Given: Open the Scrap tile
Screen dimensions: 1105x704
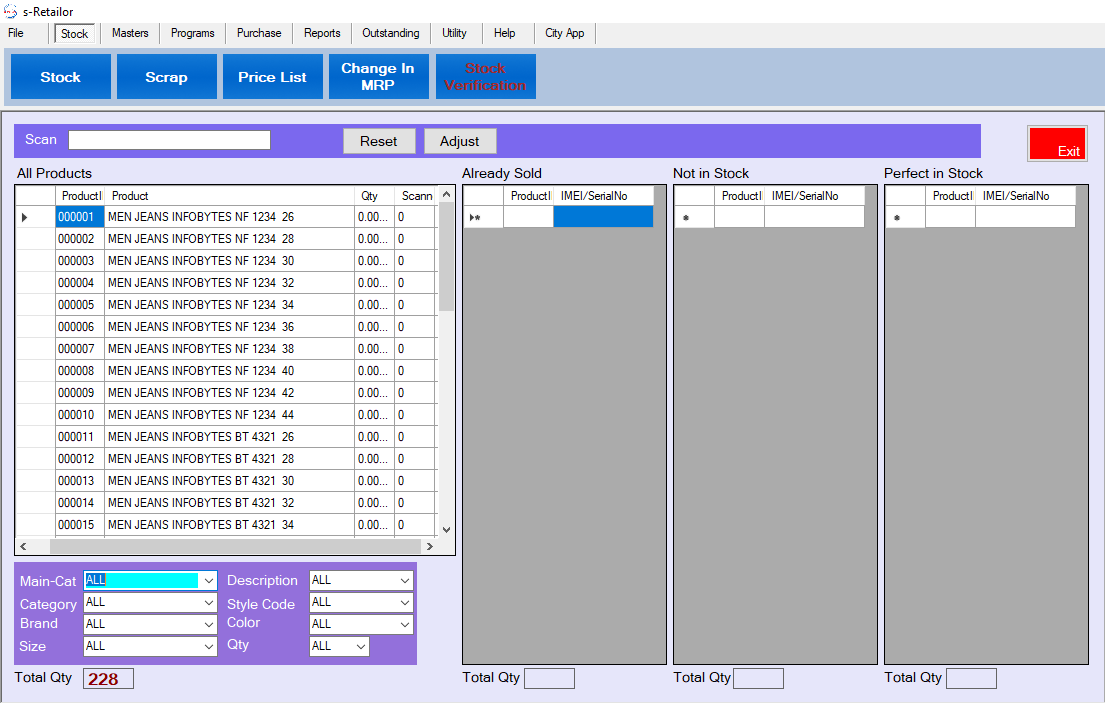Looking at the screenshot, I should tap(166, 77).
